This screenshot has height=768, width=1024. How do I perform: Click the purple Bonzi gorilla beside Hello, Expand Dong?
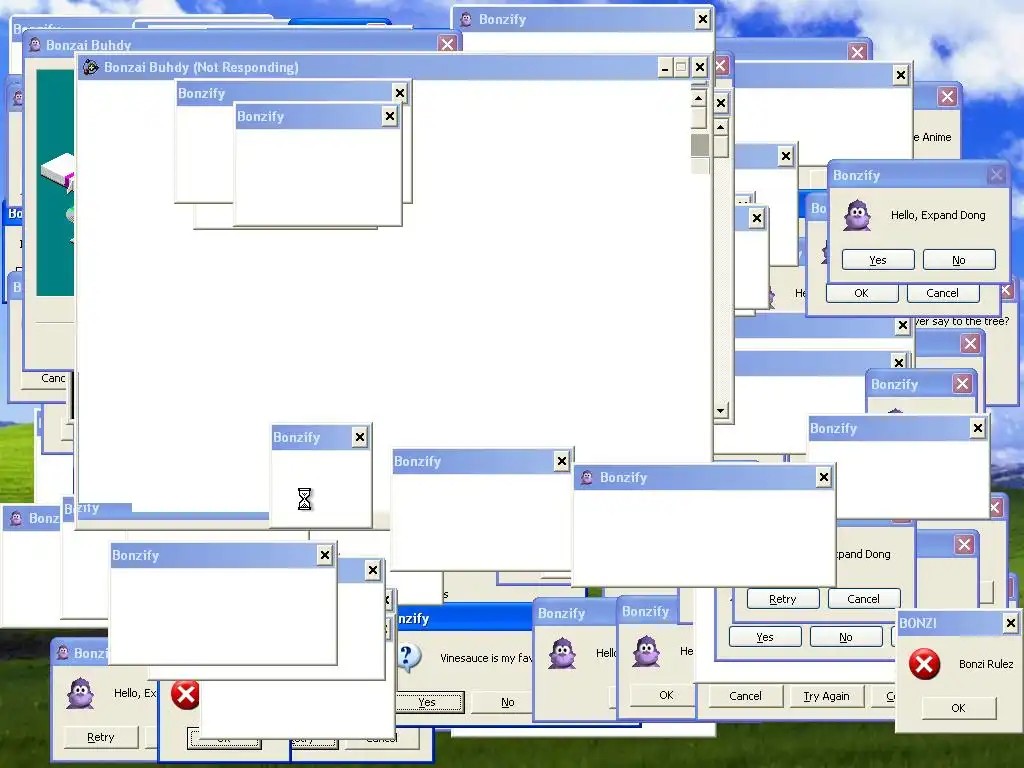(x=857, y=216)
